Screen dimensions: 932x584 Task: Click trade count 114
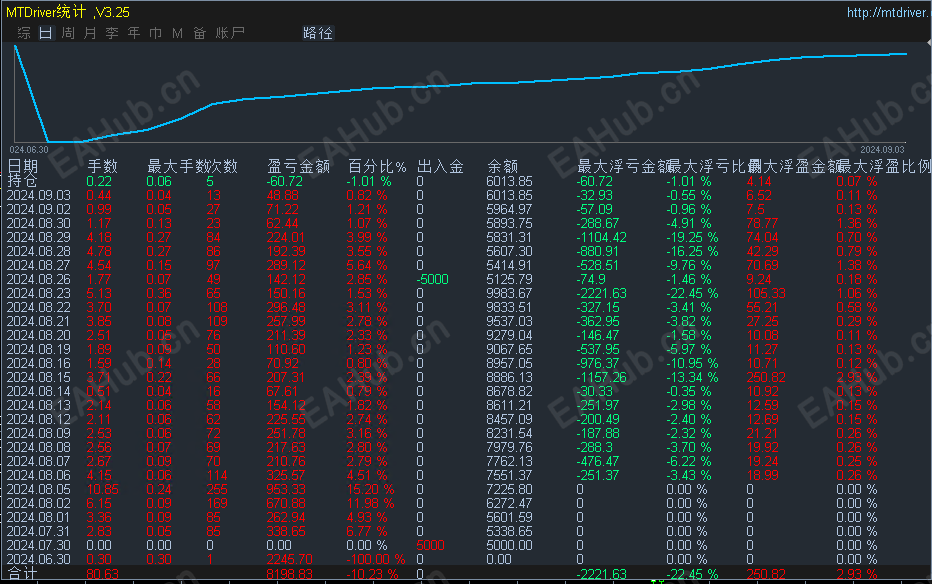pyautogui.click(x=217, y=475)
